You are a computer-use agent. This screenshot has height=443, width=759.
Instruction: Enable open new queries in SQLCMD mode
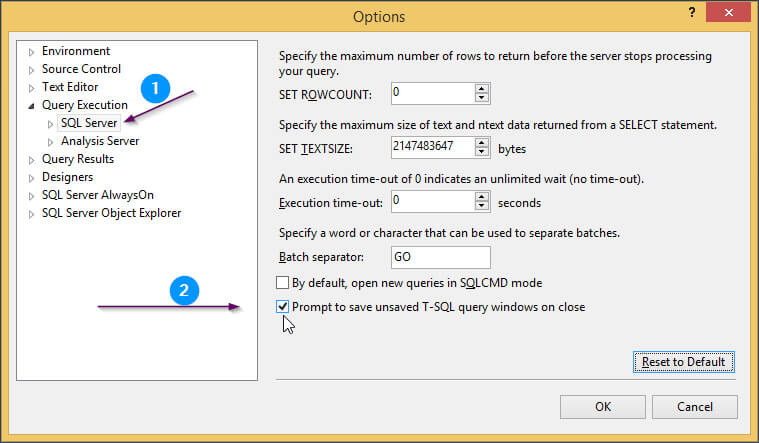tap(282, 282)
